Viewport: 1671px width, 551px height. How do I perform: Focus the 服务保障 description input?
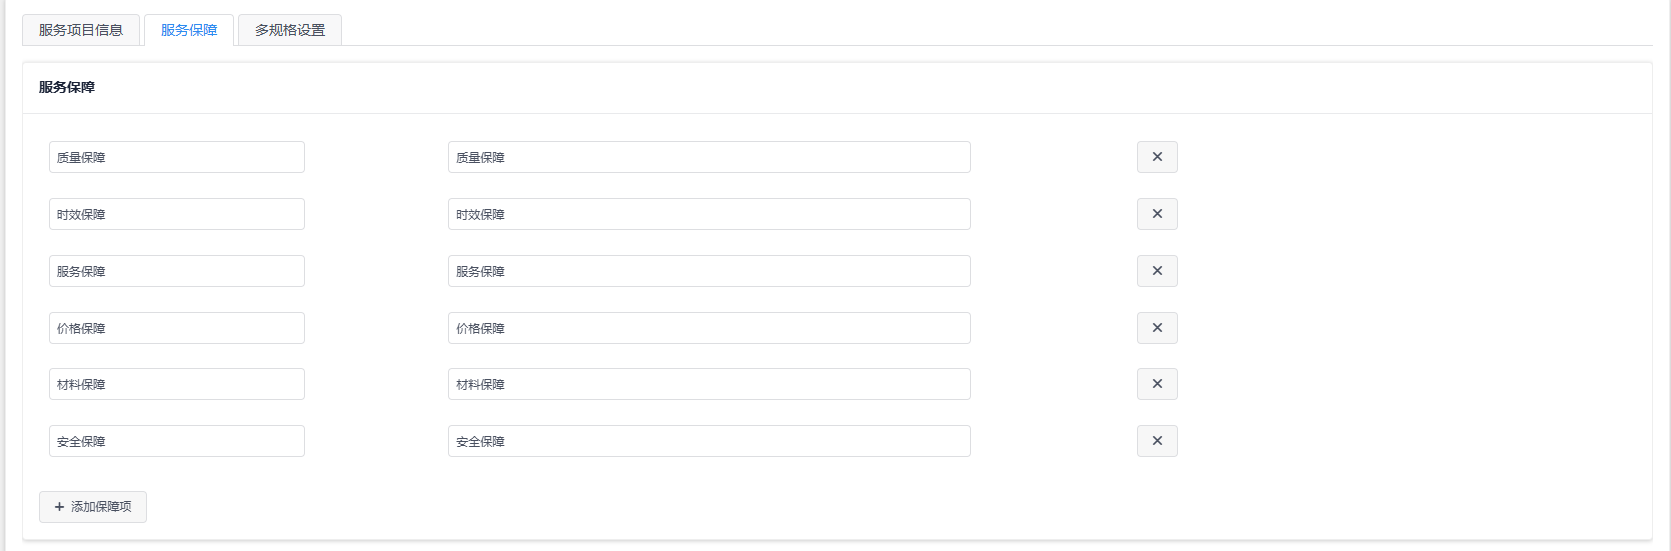709,271
